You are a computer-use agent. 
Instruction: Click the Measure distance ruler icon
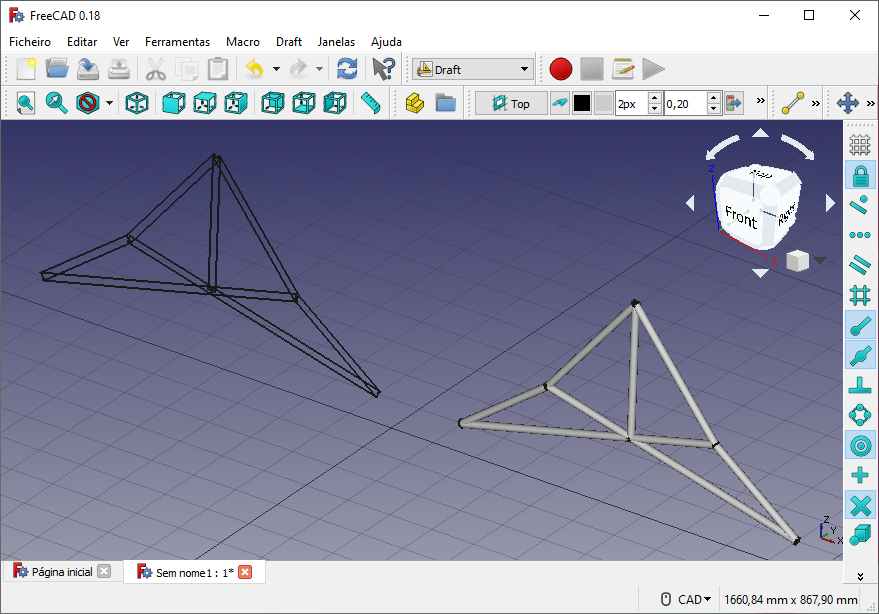(371, 103)
